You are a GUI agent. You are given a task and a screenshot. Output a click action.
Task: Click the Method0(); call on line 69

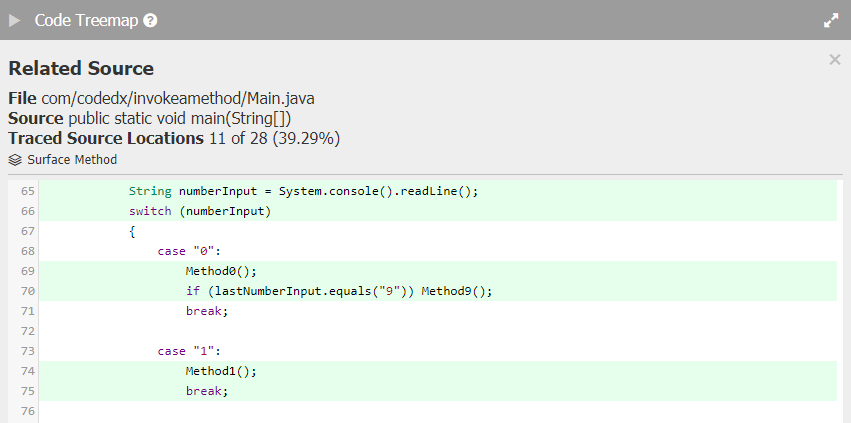coord(221,271)
